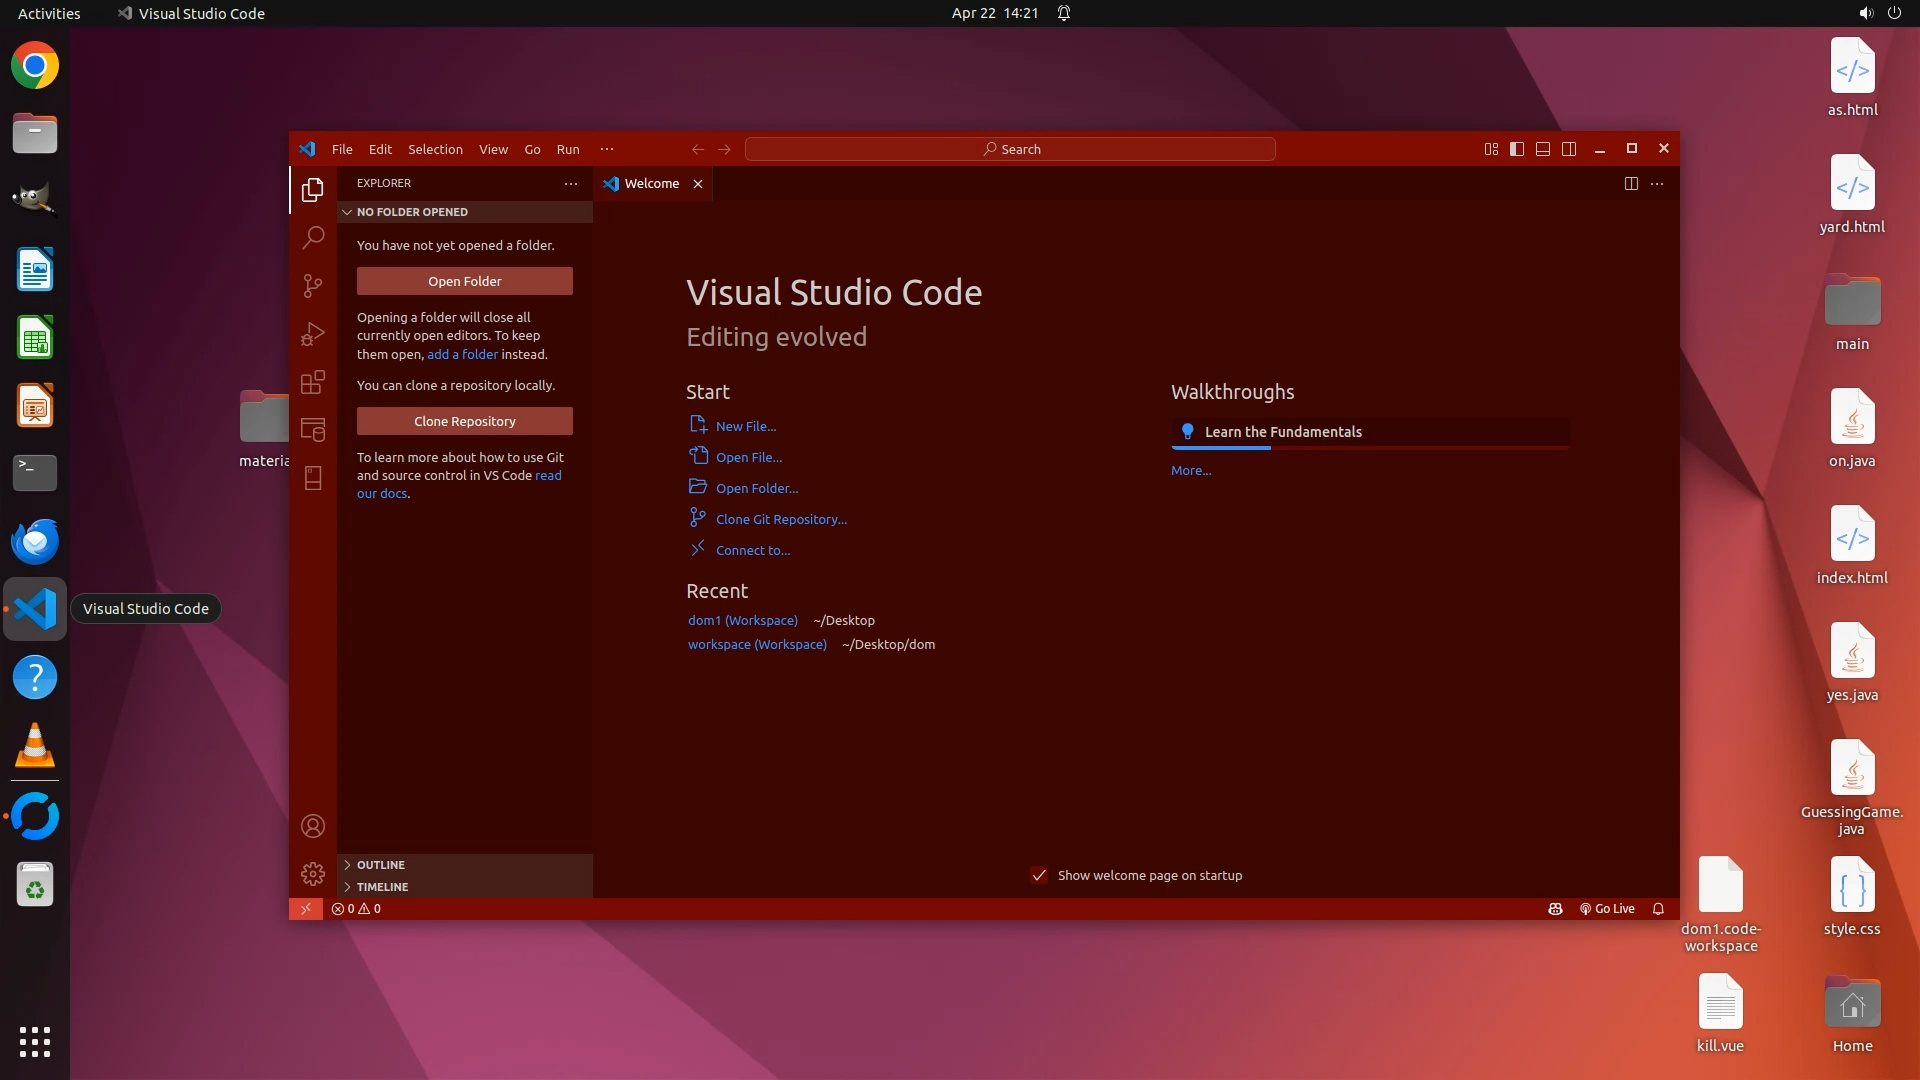Open Manage gear icon in activity bar
The image size is (1920, 1080).
(x=313, y=874)
